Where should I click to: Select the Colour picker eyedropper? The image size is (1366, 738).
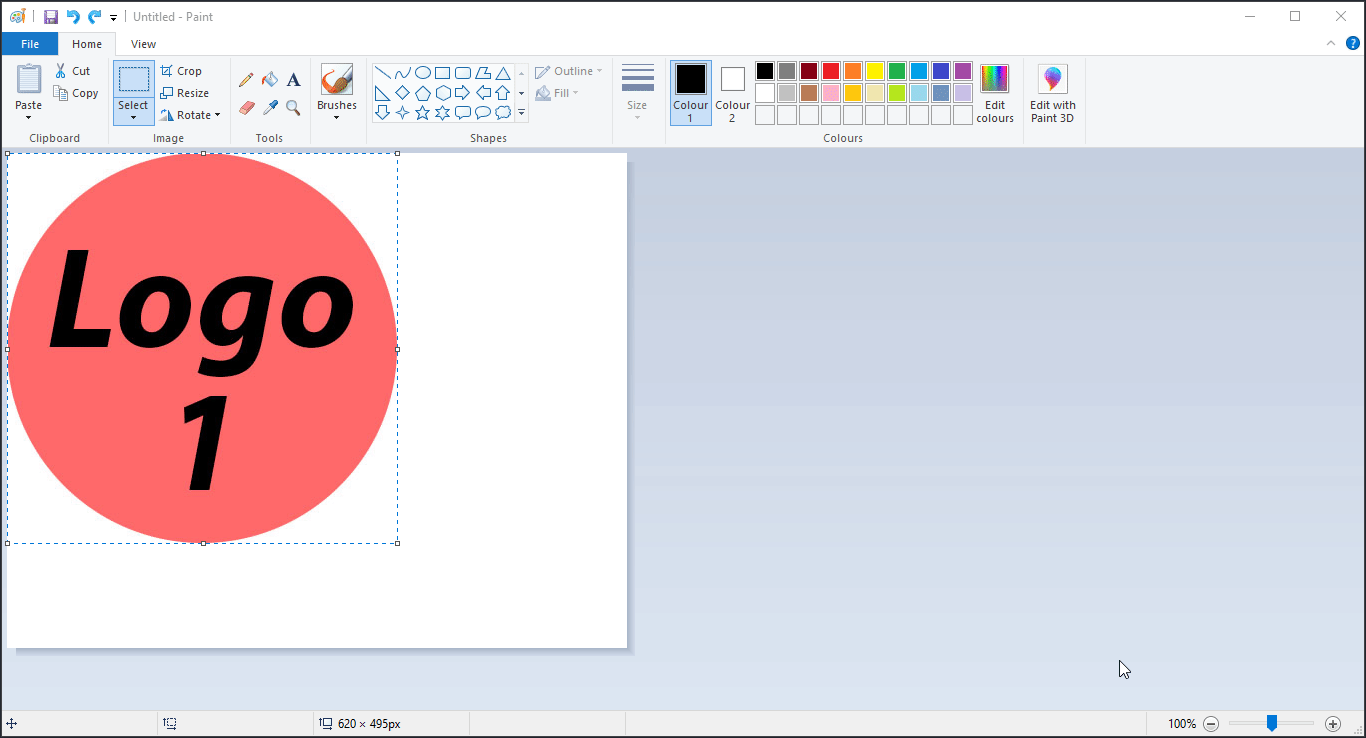(x=270, y=107)
